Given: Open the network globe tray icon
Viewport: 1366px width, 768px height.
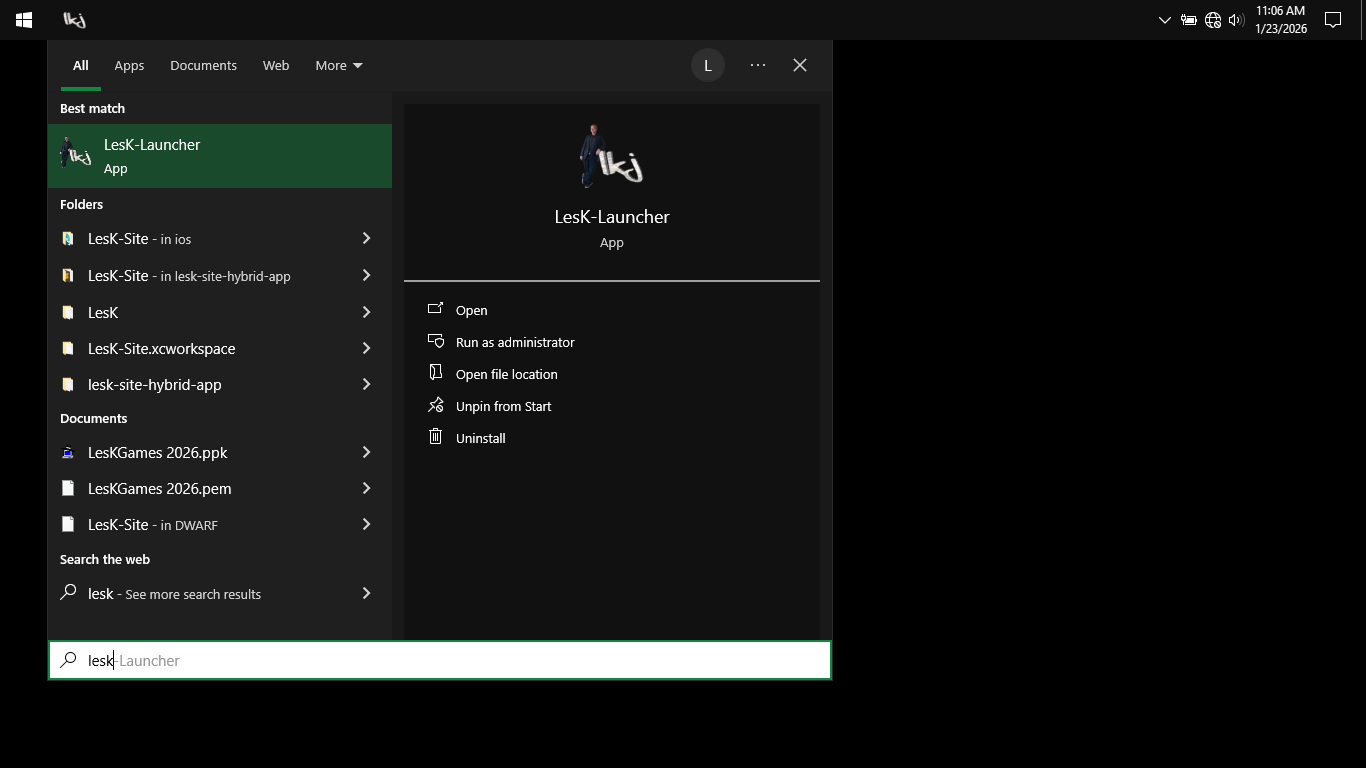Looking at the screenshot, I should coord(1212,20).
